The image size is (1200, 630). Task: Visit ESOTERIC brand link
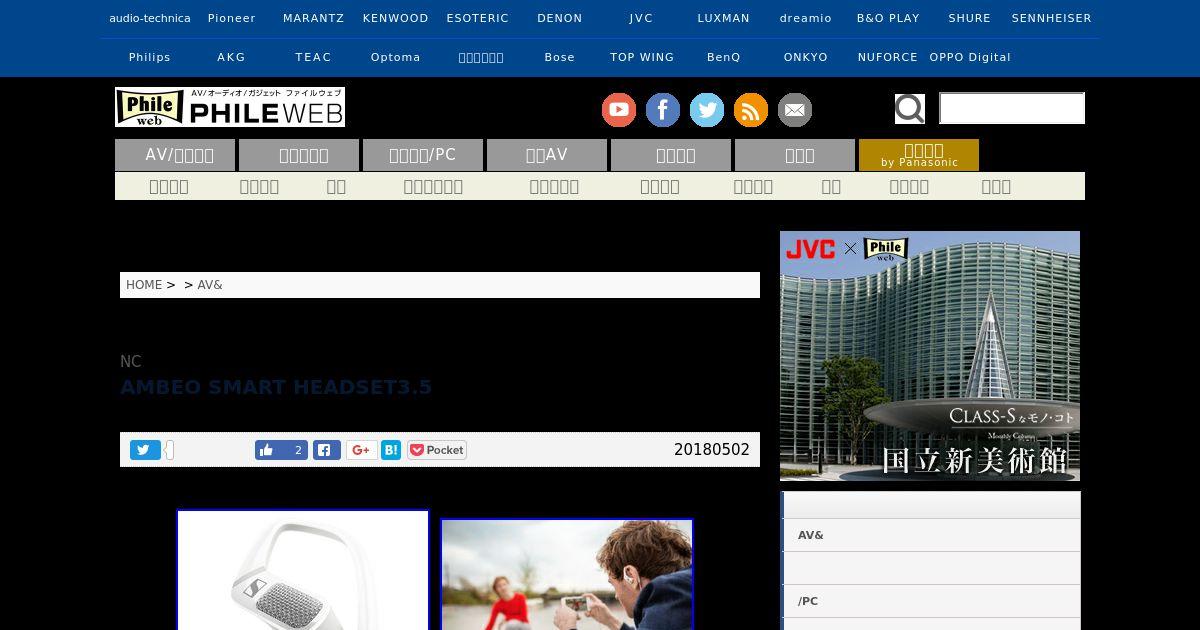[478, 18]
